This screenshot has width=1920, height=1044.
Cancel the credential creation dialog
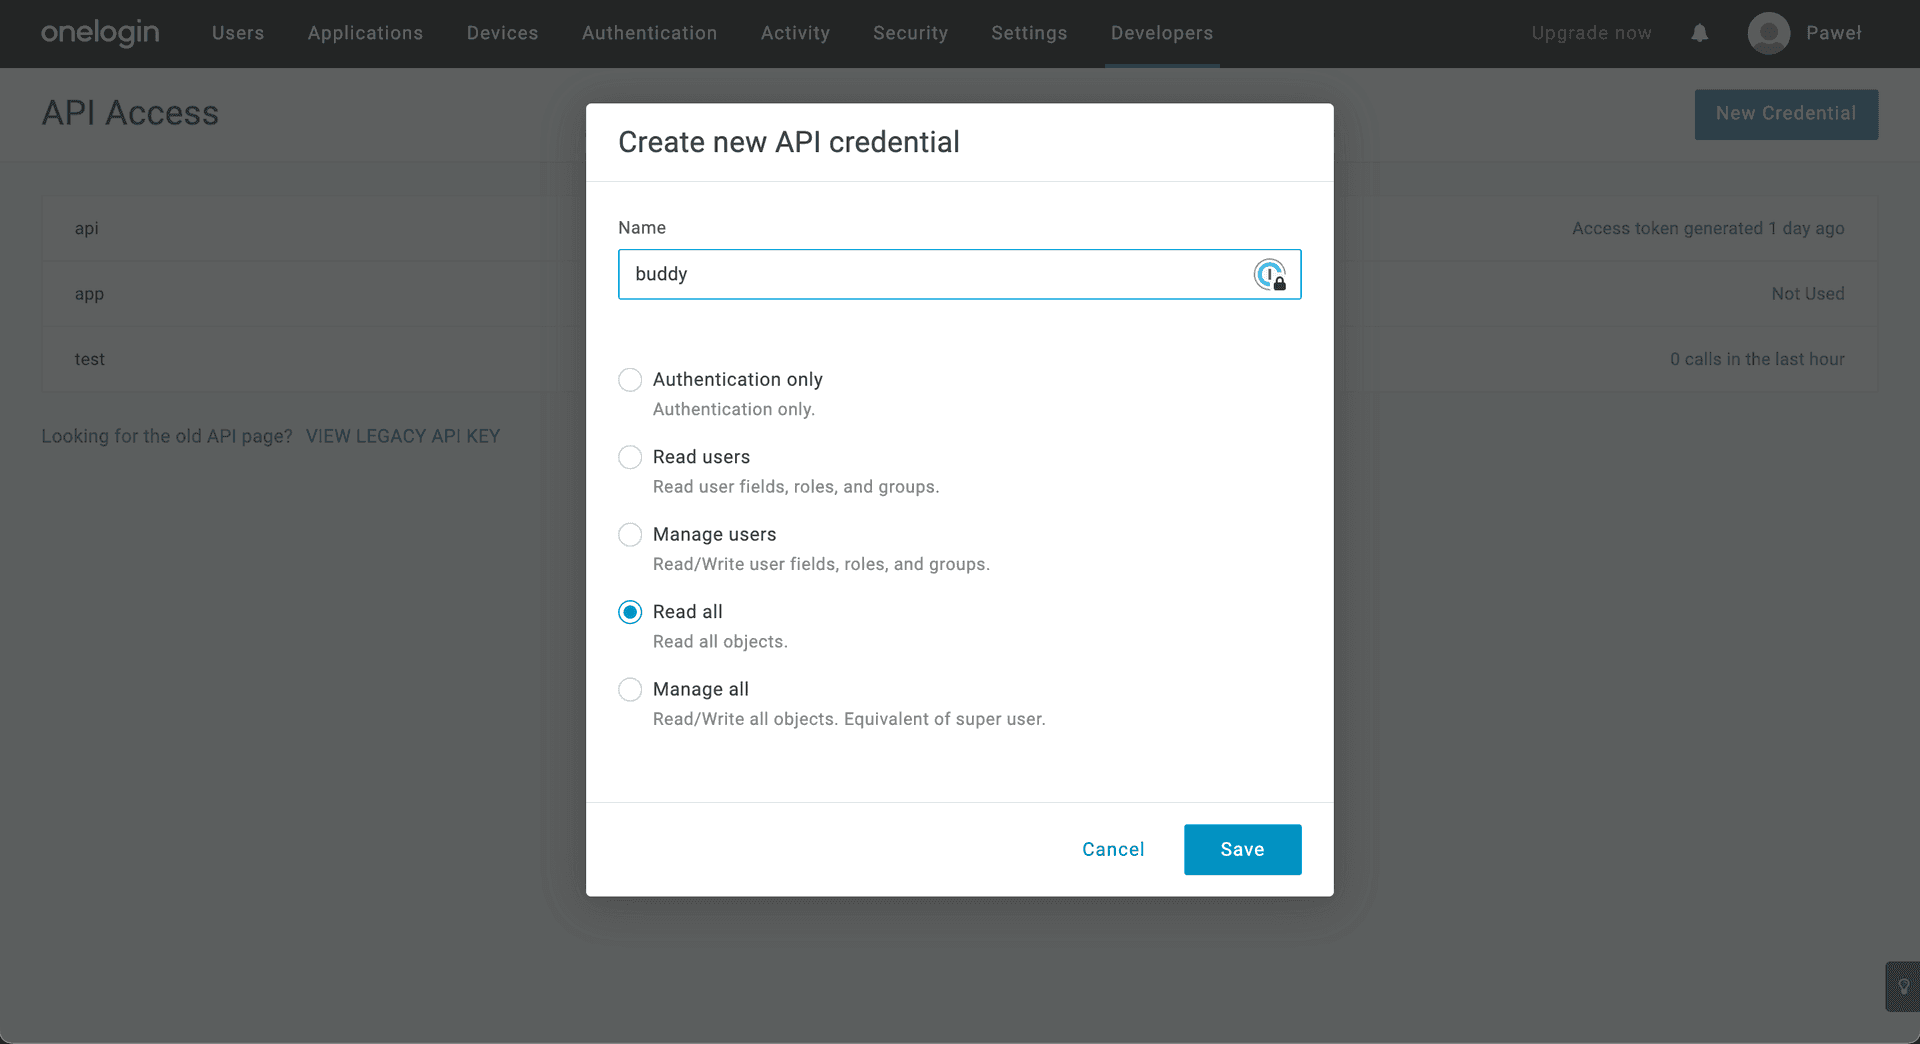click(1113, 849)
